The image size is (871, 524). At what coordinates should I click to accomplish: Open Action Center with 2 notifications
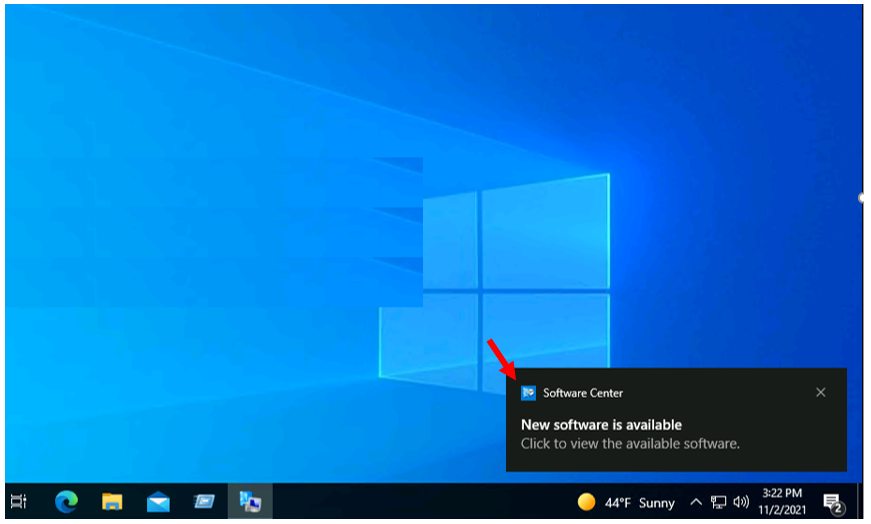832,502
